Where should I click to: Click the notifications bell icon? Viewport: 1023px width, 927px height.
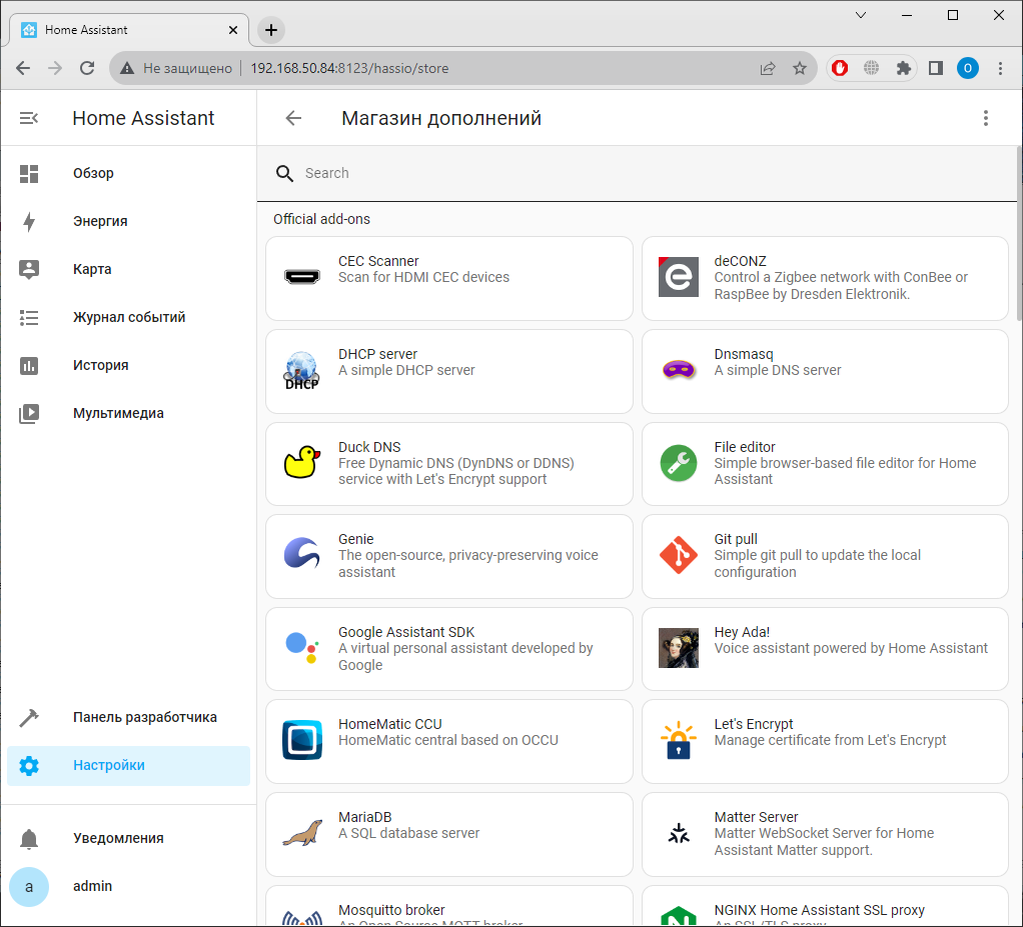[x=29, y=839]
